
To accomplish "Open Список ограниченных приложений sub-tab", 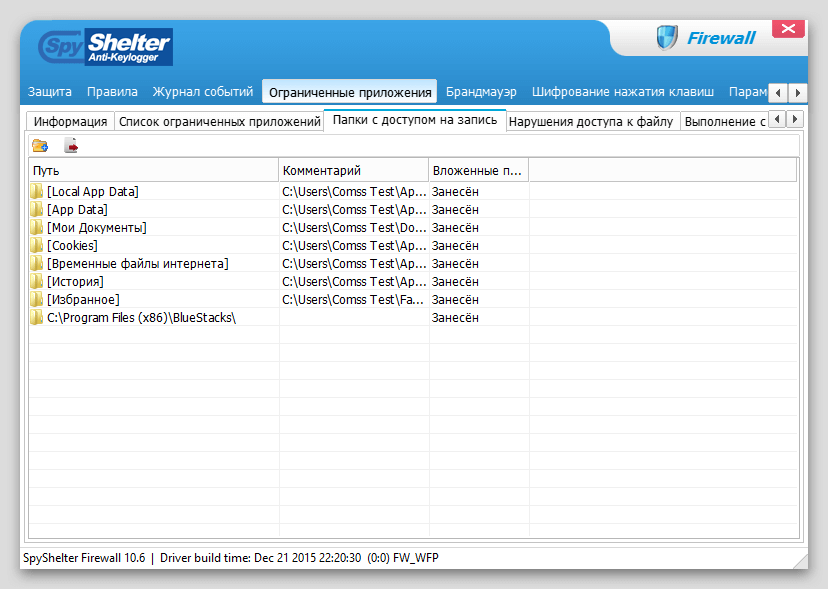I will [x=220, y=121].
